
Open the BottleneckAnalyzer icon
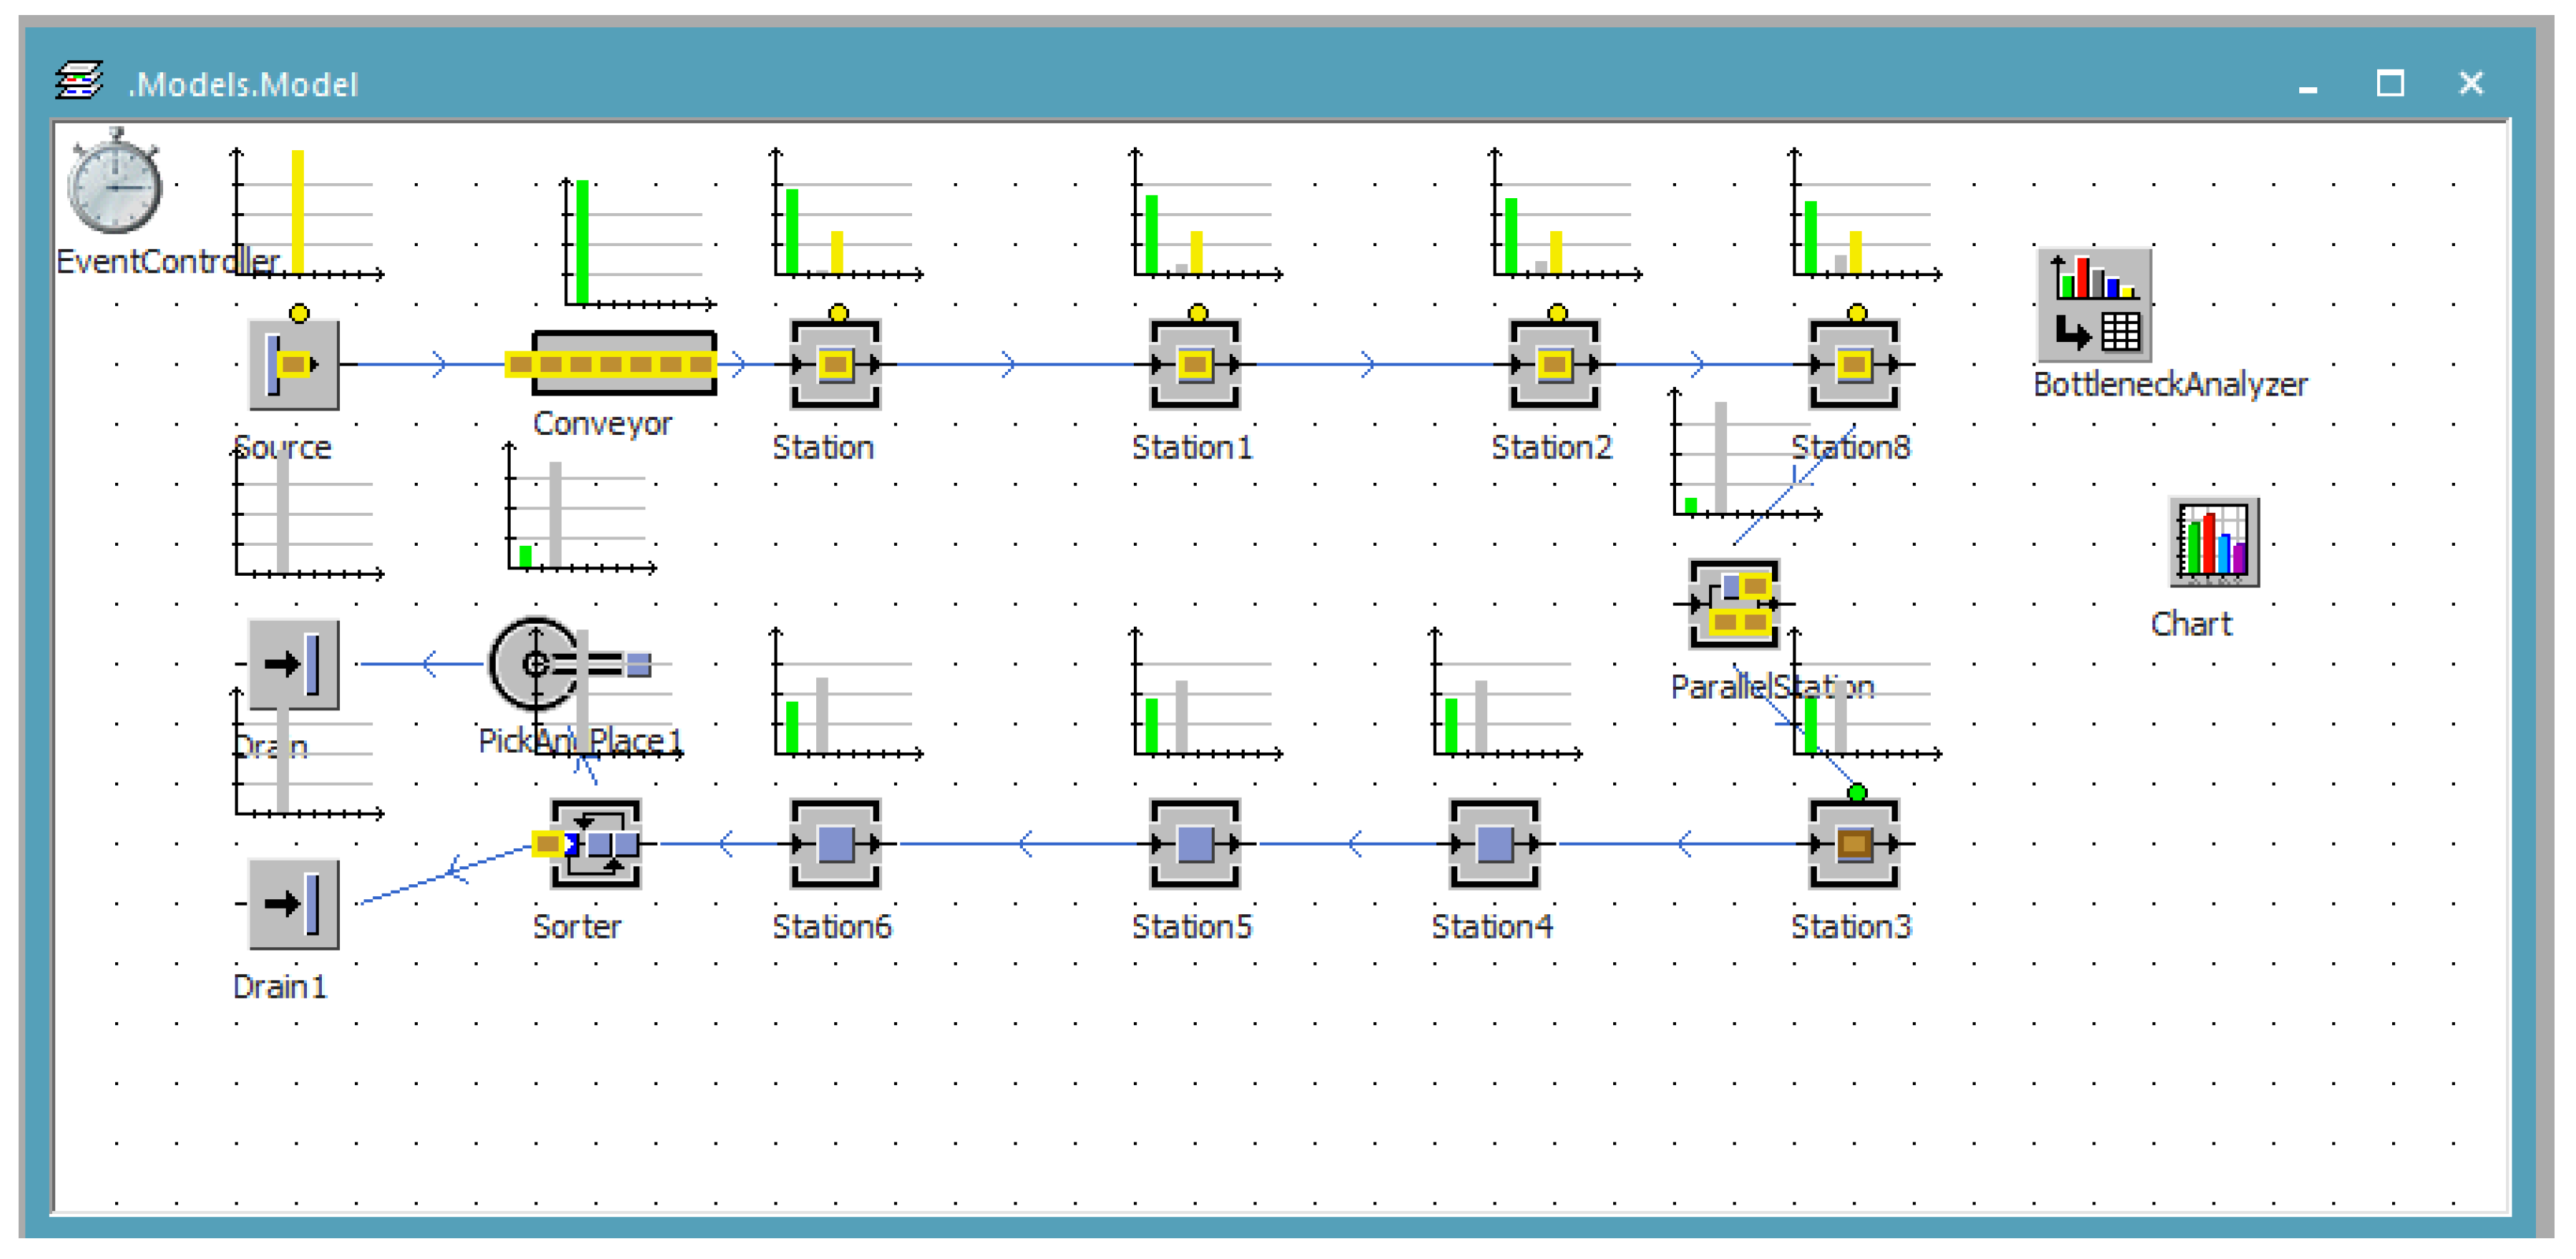pyautogui.click(x=2094, y=305)
